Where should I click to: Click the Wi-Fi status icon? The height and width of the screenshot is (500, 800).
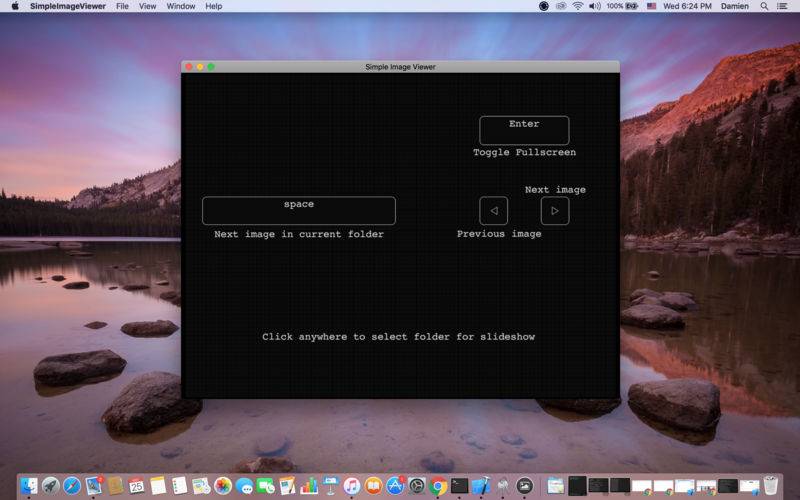[x=578, y=6]
